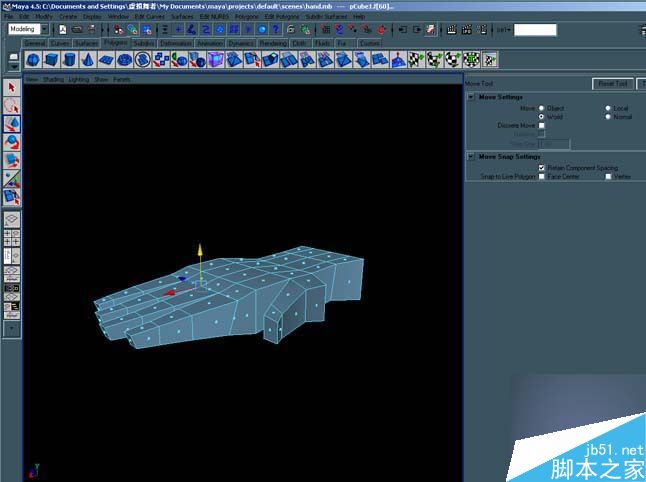Toggle the Retain Component Spacing checkbox
This screenshot has height=482, width=646.
tap(541, 168)
